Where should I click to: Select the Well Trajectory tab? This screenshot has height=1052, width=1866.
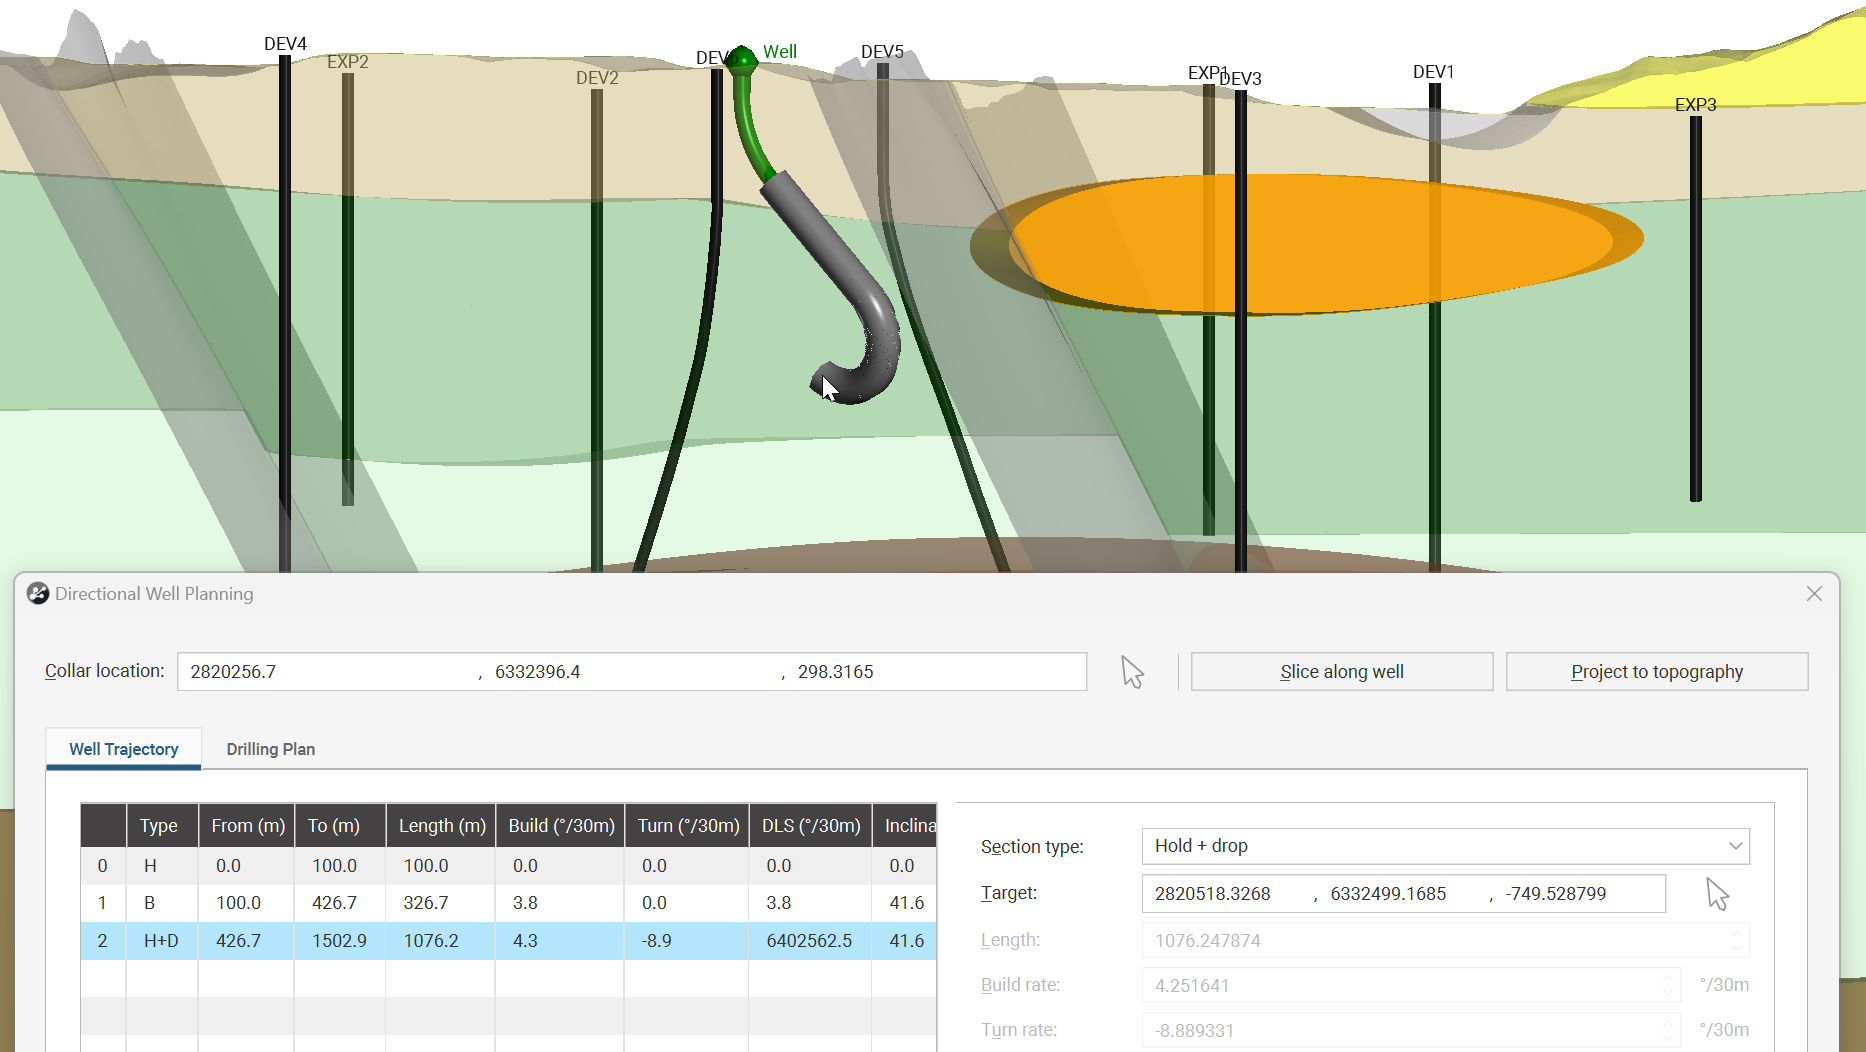124,749
